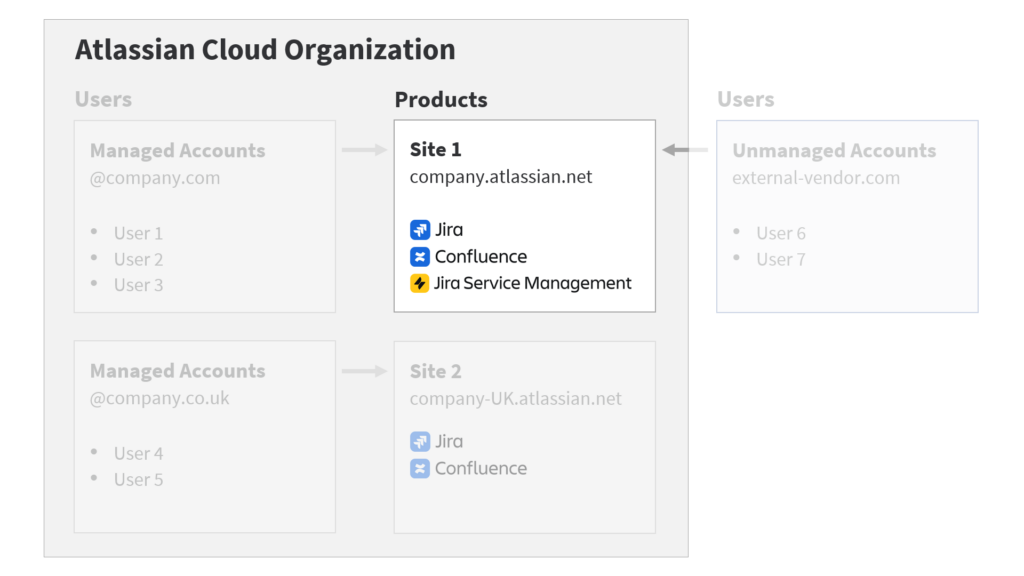Select User 1 in the managed accounts list

click(138, 233)
